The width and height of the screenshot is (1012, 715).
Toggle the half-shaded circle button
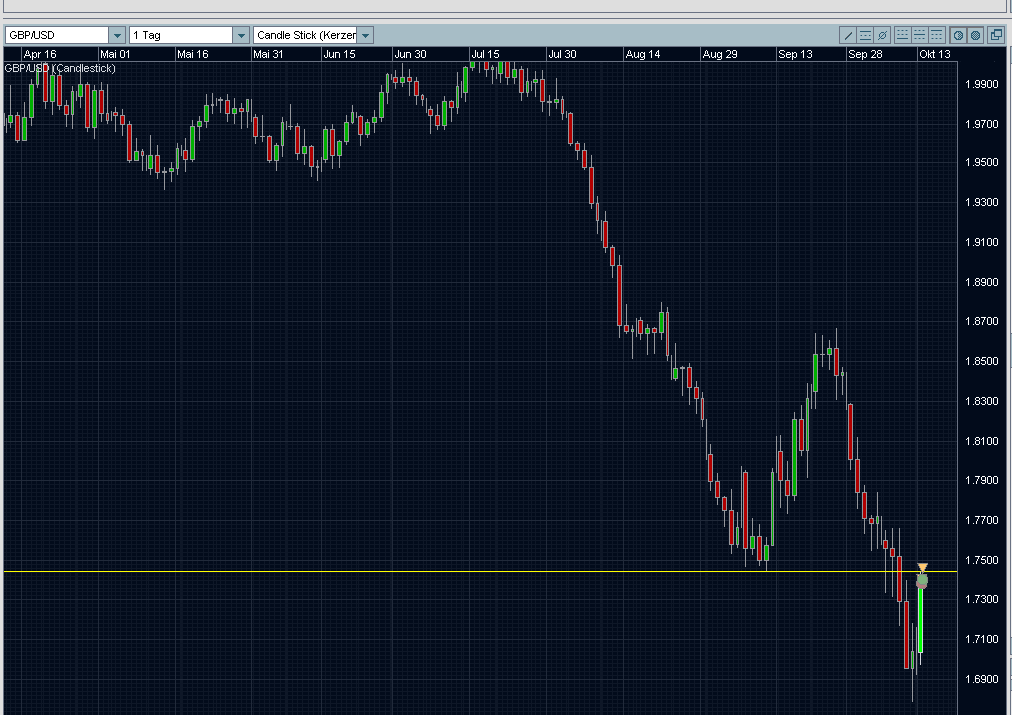click(x=958, y=35)
